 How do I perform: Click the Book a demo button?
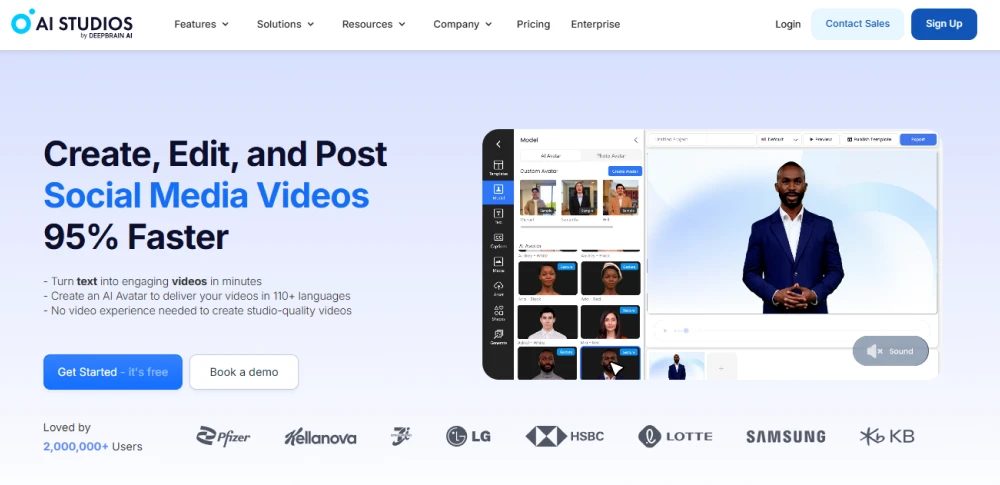tap(244, 372)
